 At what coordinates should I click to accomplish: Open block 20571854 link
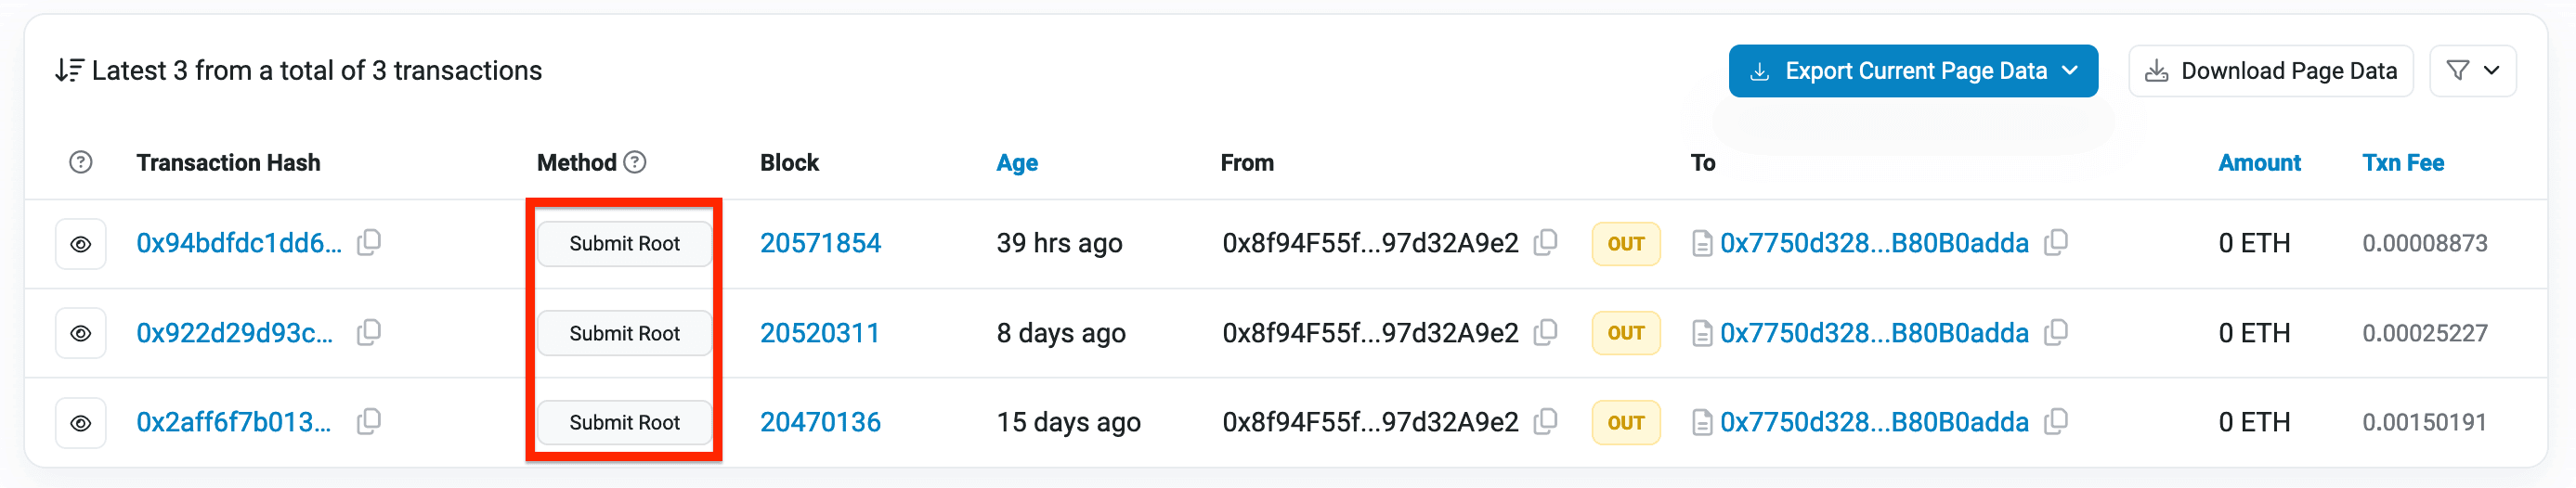pyautogui.click(x=820, y=243)
